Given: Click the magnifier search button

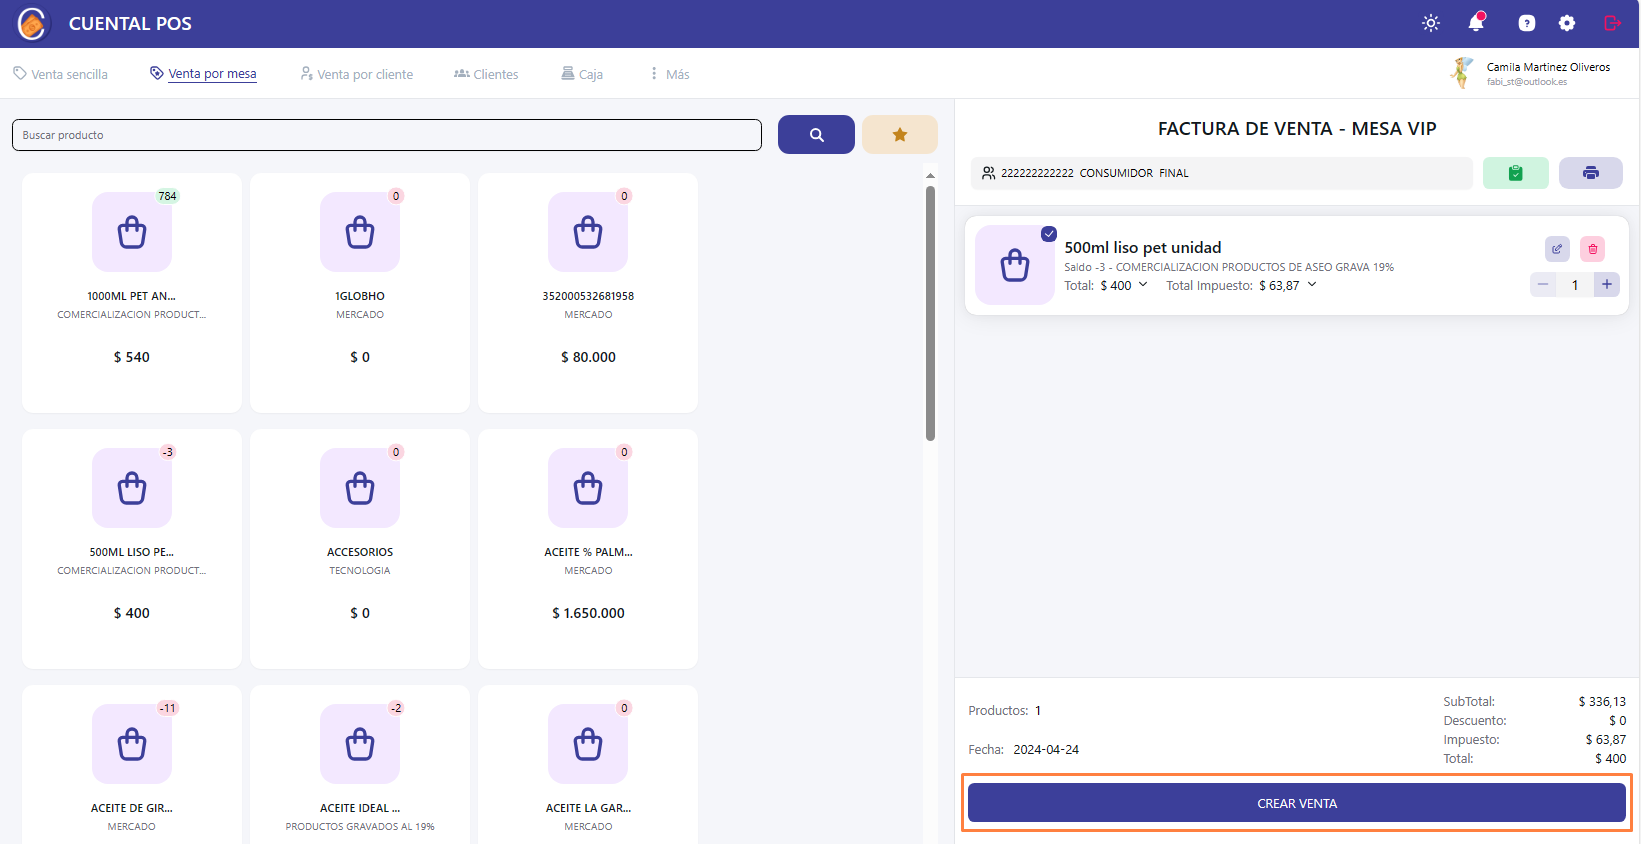Looking at the screenshot, I should click(x=816, y=135).
